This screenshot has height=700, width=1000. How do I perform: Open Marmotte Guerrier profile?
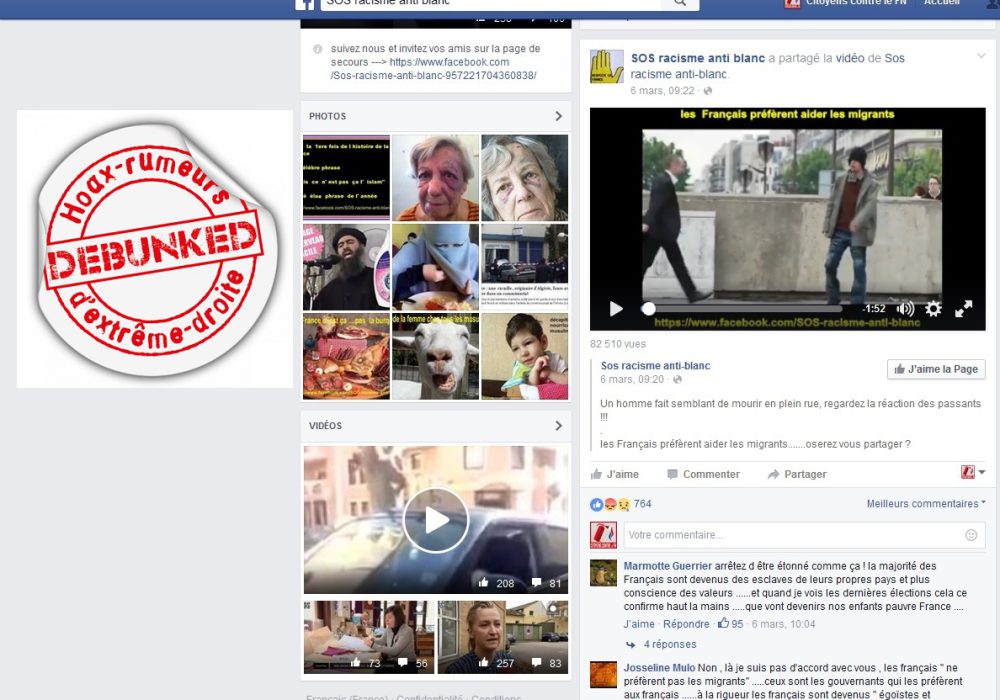click(x=667, y=566)
